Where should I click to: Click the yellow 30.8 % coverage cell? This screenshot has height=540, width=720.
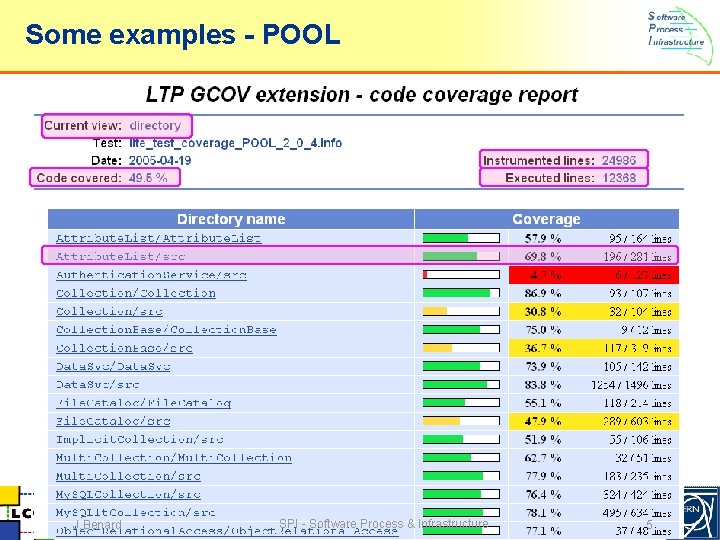tap(543, 311)
